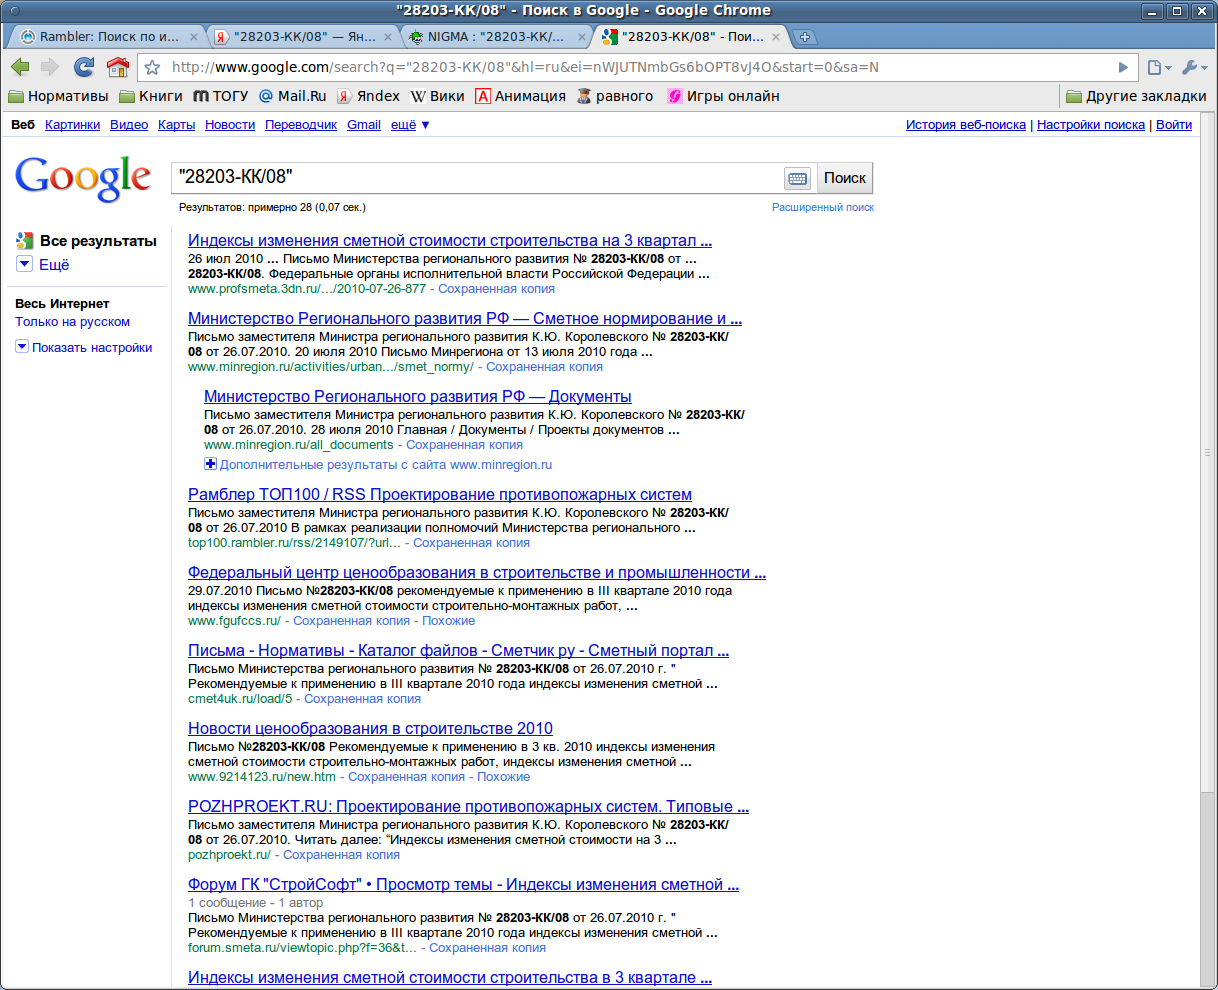Open Министерство Регионального развития РФ — Документы
This screenshot has width=1218, height=990.
tap(418, 397)
